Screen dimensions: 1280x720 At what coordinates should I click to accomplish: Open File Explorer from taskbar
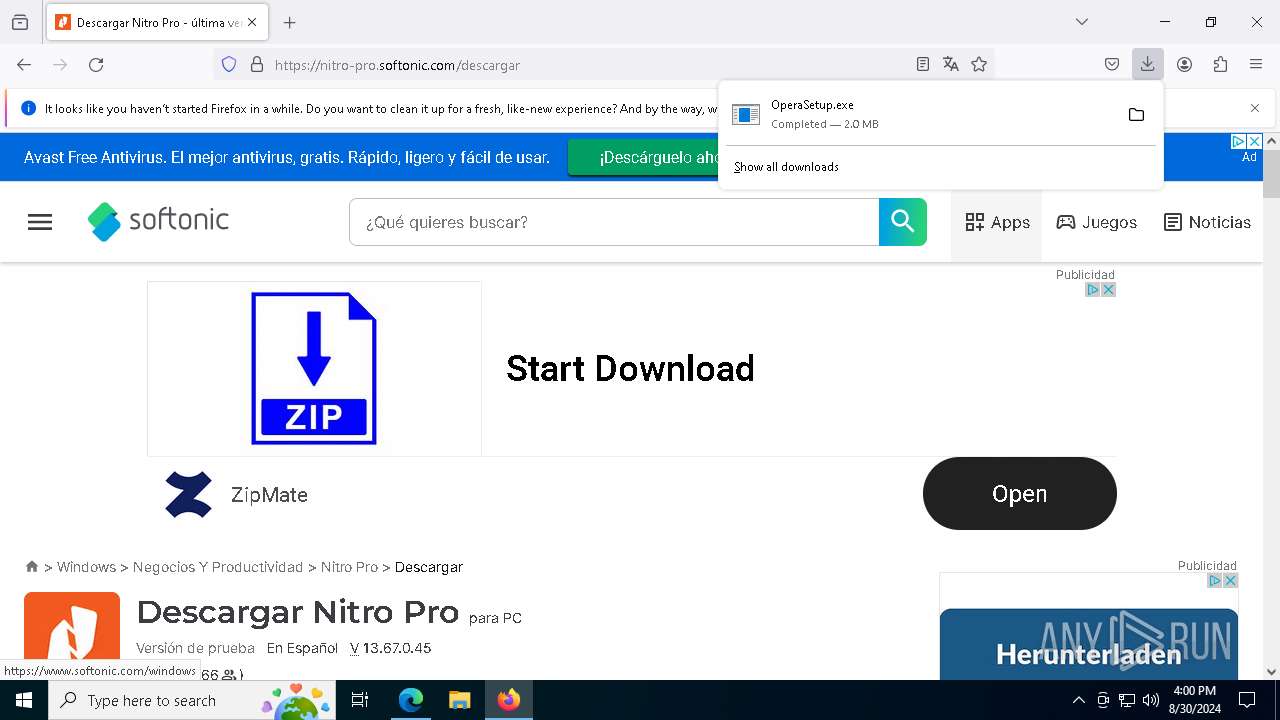pos(459,700)
